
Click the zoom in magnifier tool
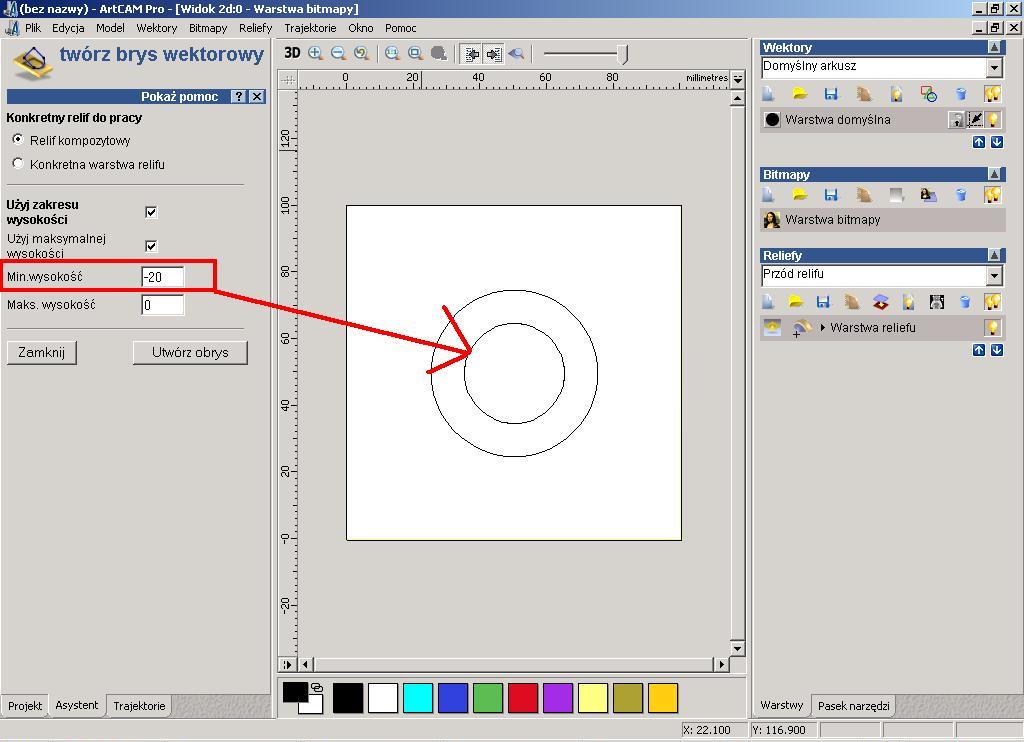tap(316, 54)
